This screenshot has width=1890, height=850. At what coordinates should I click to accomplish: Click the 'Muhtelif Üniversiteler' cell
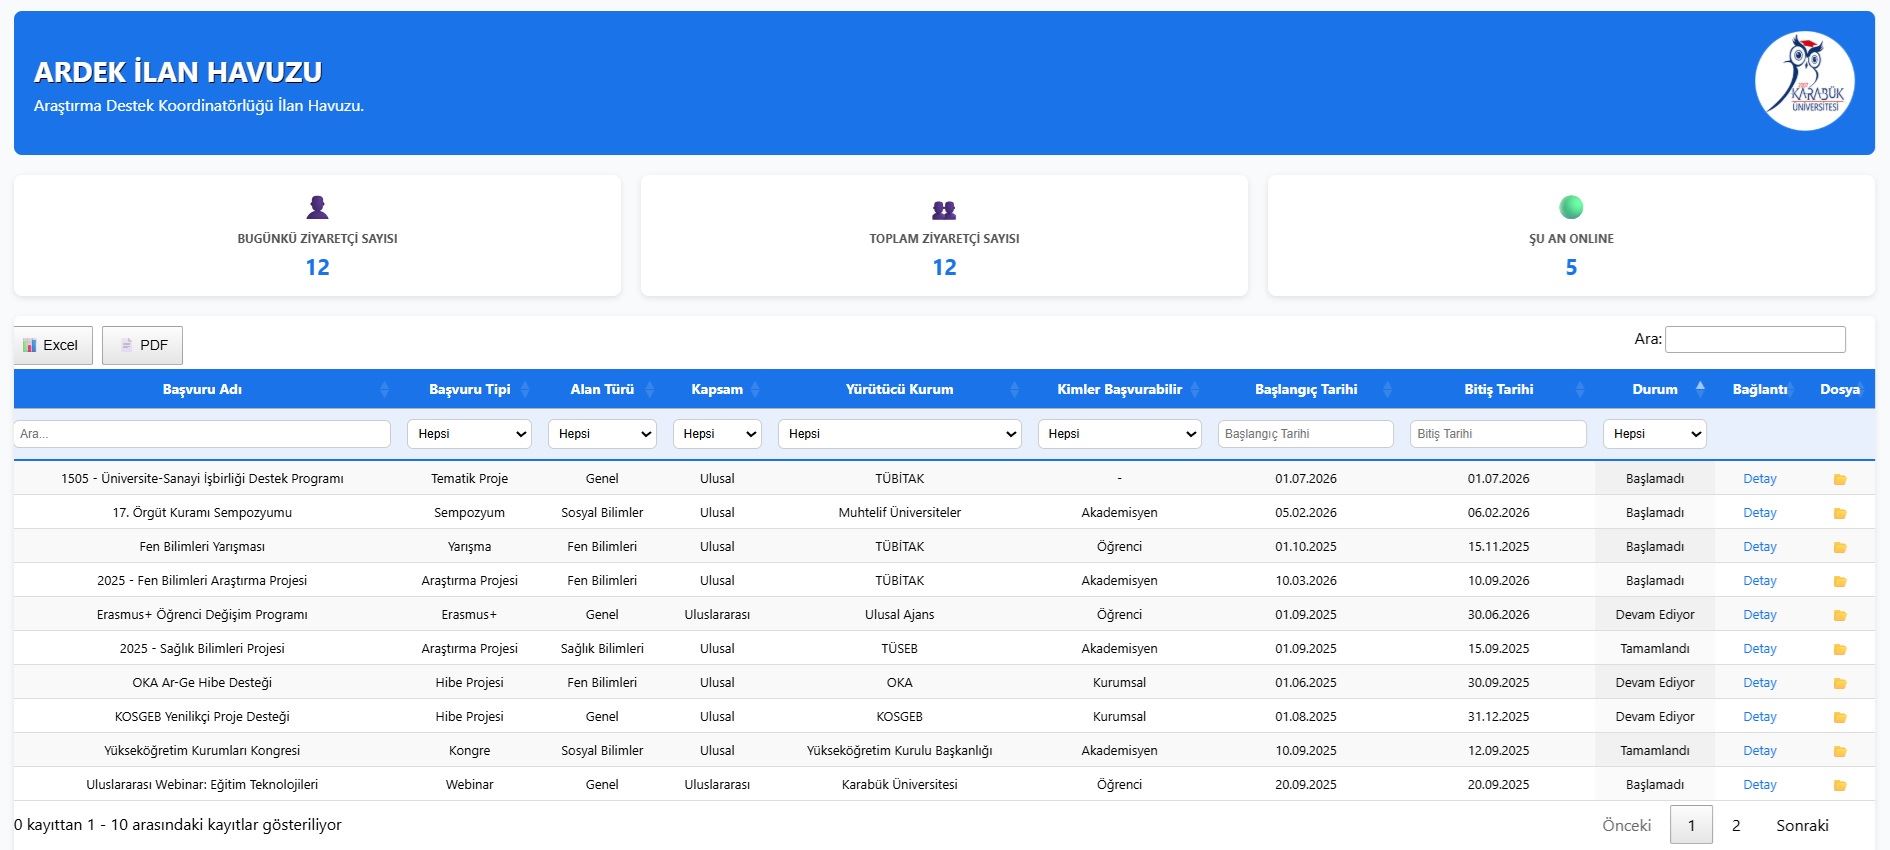click(900, 513)
